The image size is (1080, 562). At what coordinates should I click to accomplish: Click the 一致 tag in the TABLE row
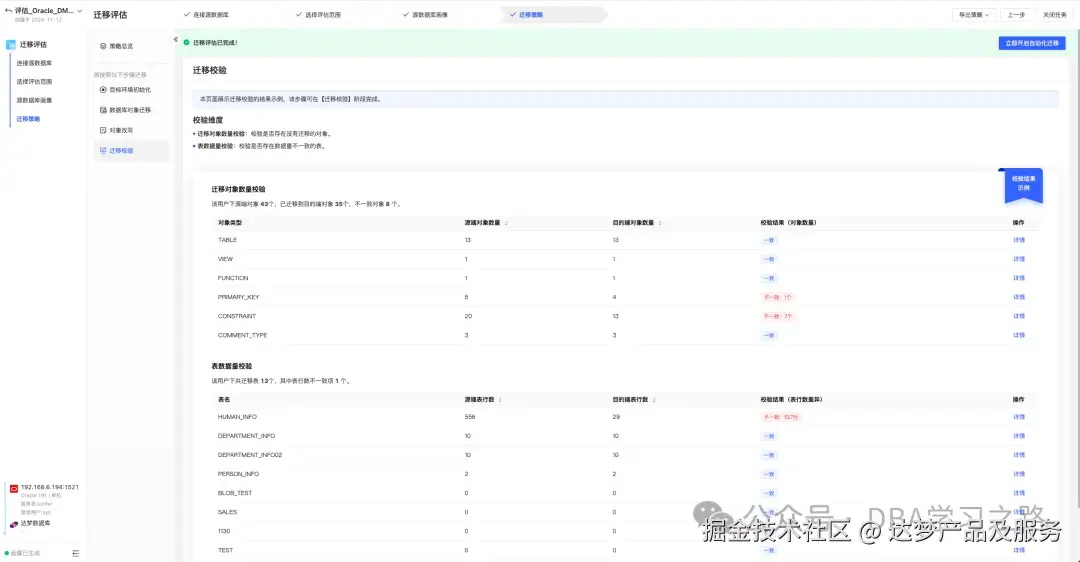click(x=769, y=240)
